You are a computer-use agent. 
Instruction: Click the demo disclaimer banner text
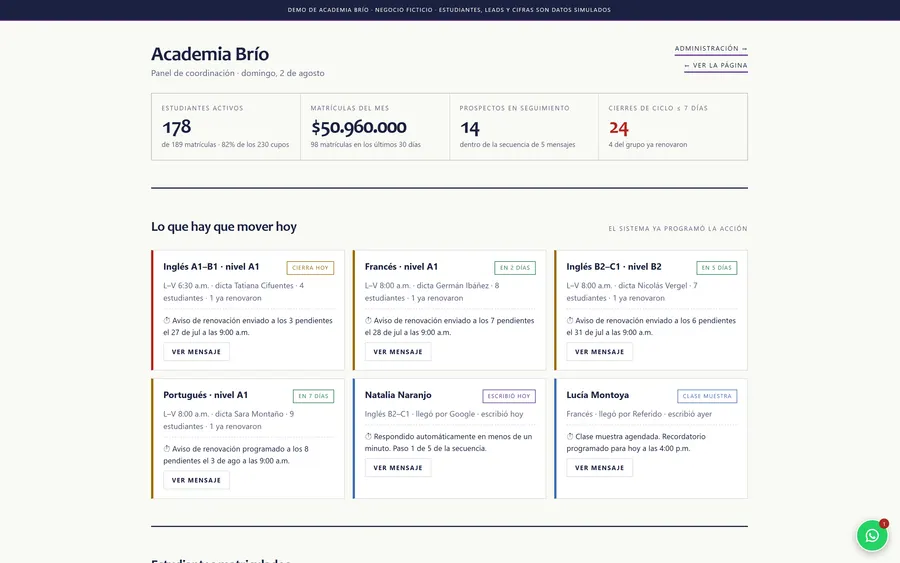[449, 10]
